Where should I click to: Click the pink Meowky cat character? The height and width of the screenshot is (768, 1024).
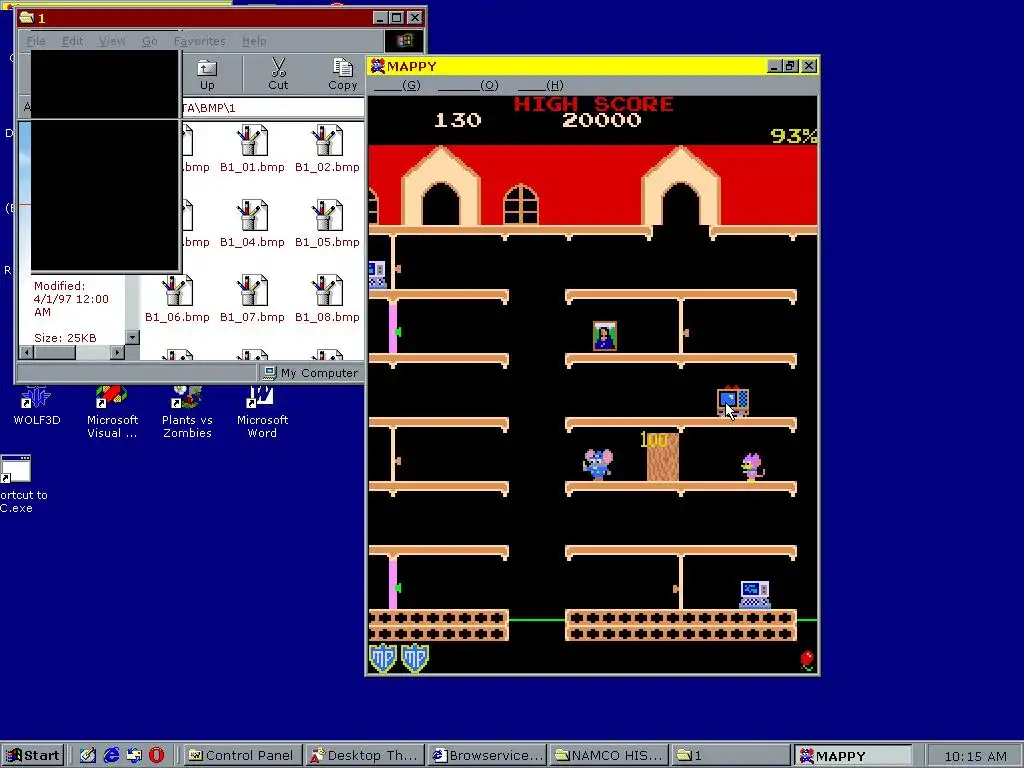point(752,467)
